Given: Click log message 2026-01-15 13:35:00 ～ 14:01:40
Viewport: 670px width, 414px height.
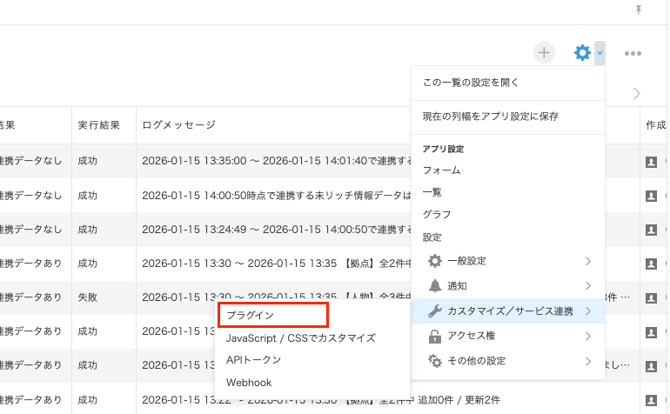Looking at the screenshot, I should (276, 161).
